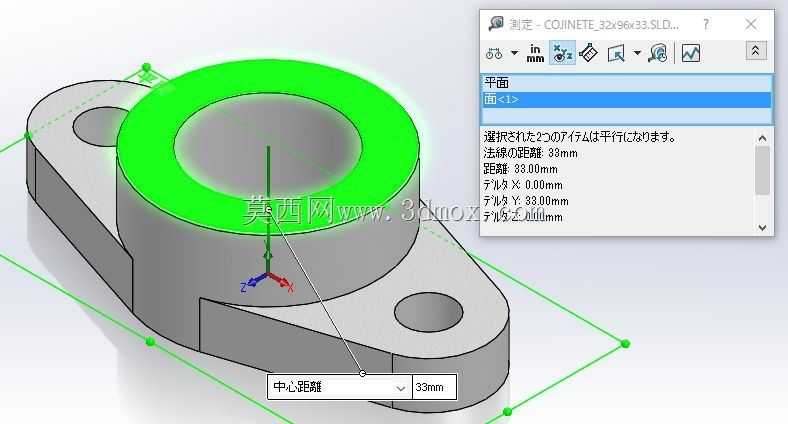
Task: Select 面<1> in the selection list
Action: pos(626,99)
